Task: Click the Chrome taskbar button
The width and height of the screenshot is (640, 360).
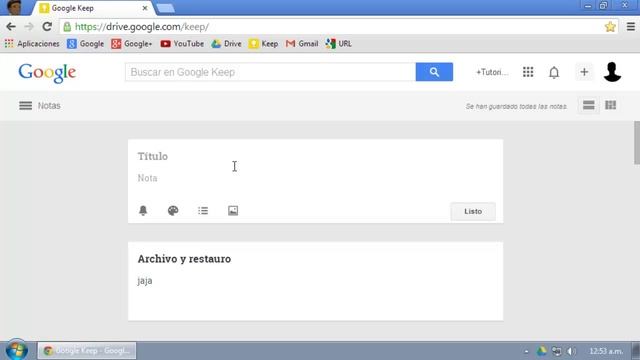Action: pyautogui.click(x=87, y=351)
